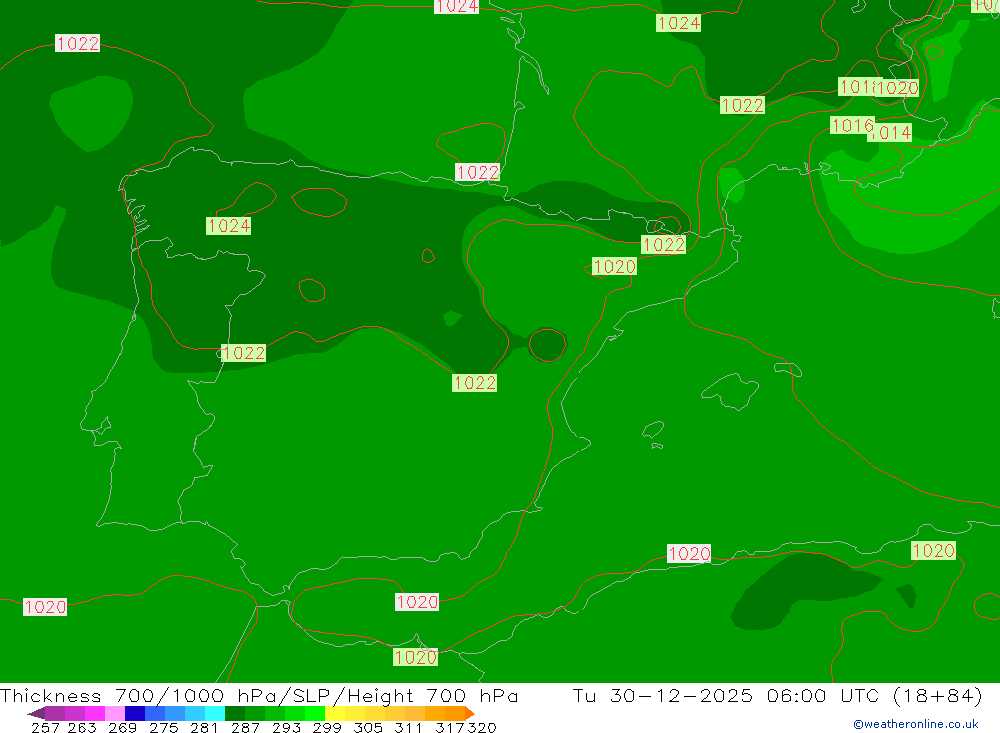The image size is (1000, 733).
Task: Click legend value 317
Action: coord(450,727)
